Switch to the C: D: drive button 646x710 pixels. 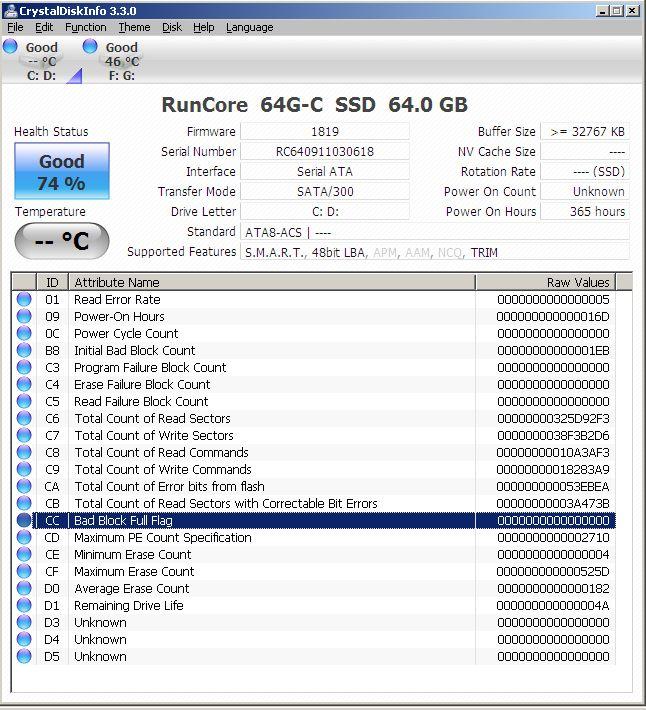(41, 61)
